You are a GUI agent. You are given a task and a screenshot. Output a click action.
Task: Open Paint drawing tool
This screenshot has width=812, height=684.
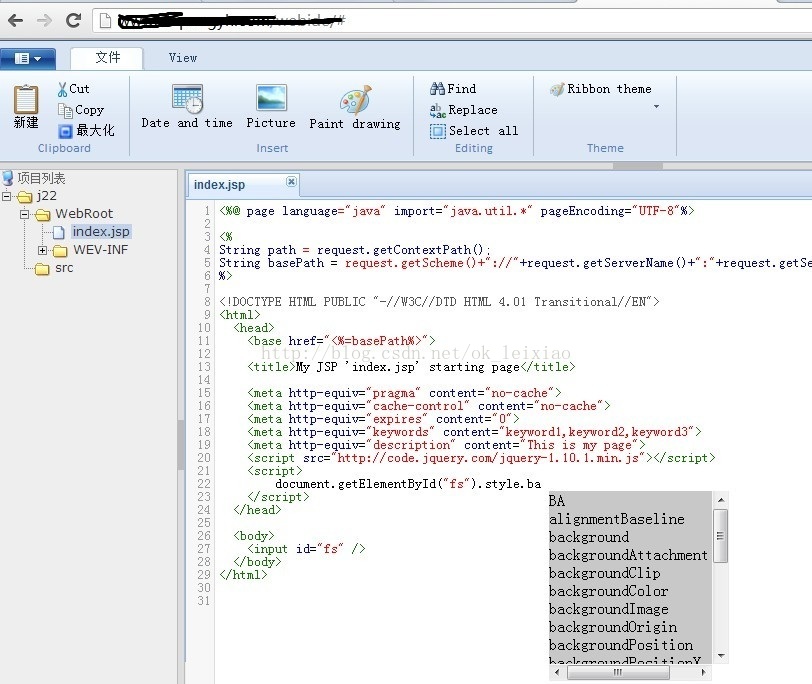tap(355, 99)
